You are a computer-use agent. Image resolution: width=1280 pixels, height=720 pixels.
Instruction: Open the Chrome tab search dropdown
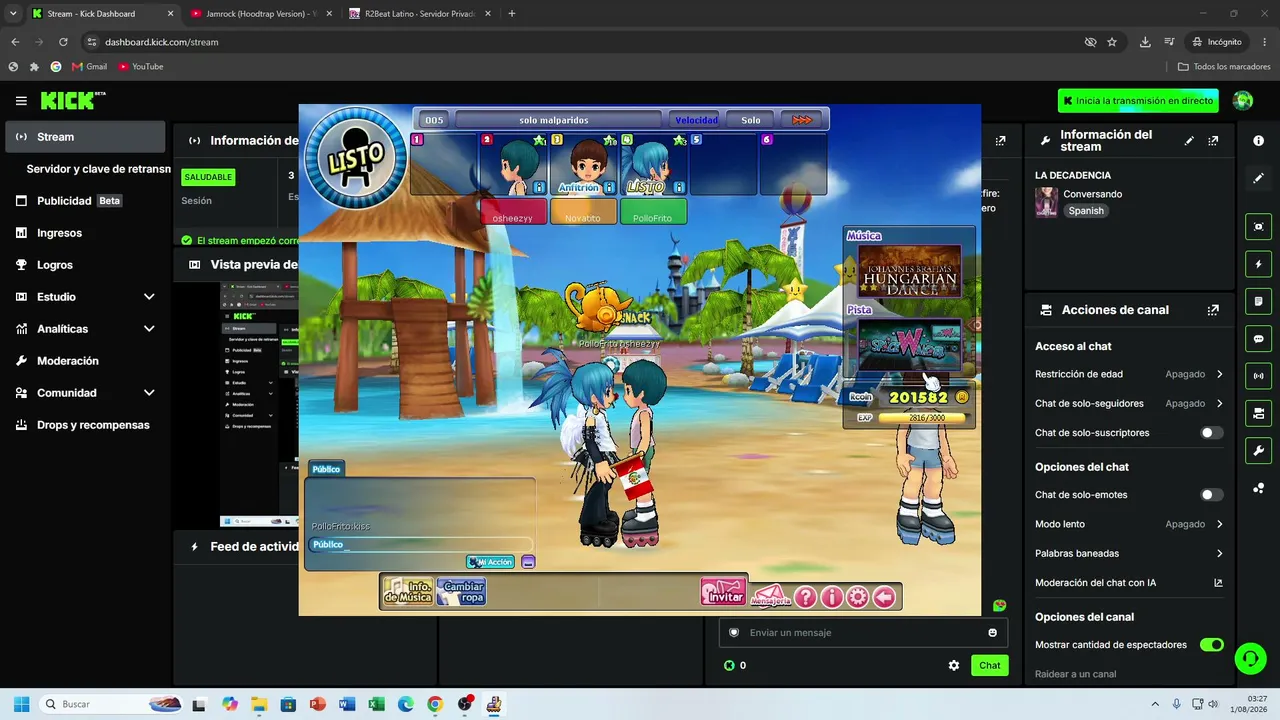point(13,14)
